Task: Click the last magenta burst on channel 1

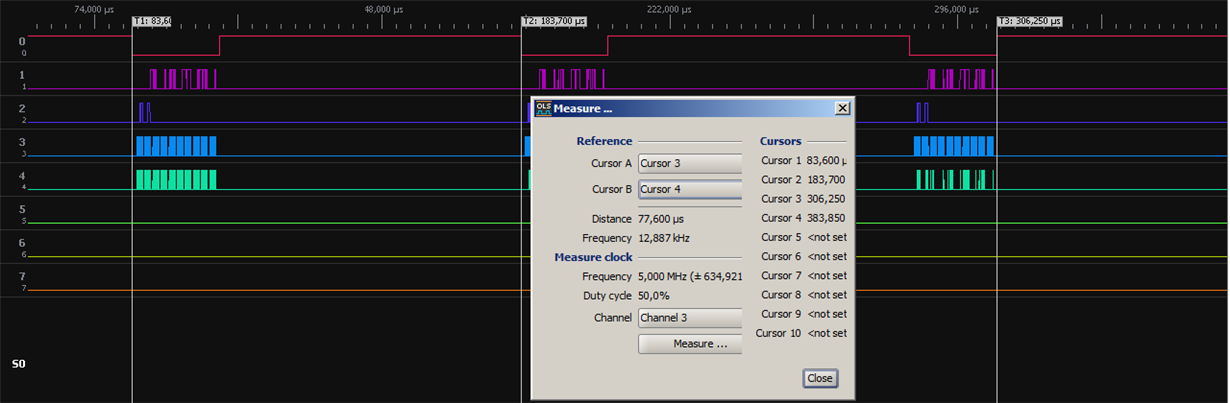Action: (x=961, y=79)
